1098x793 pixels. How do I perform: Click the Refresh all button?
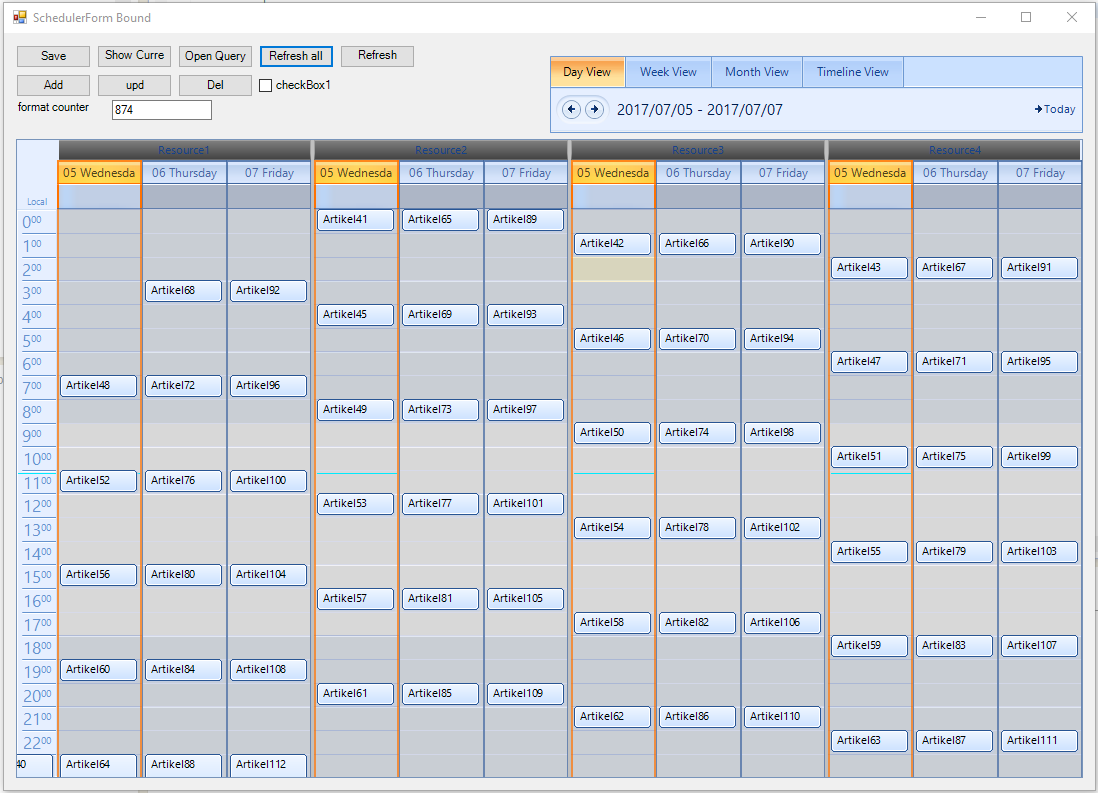pos(296,56)
